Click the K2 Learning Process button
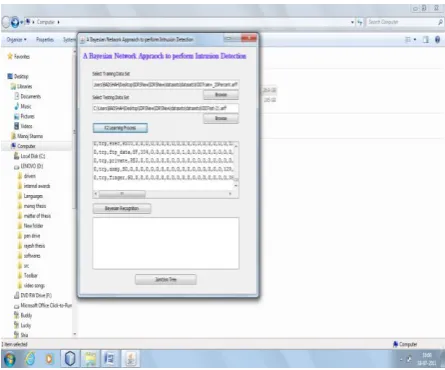 (120, 128)
